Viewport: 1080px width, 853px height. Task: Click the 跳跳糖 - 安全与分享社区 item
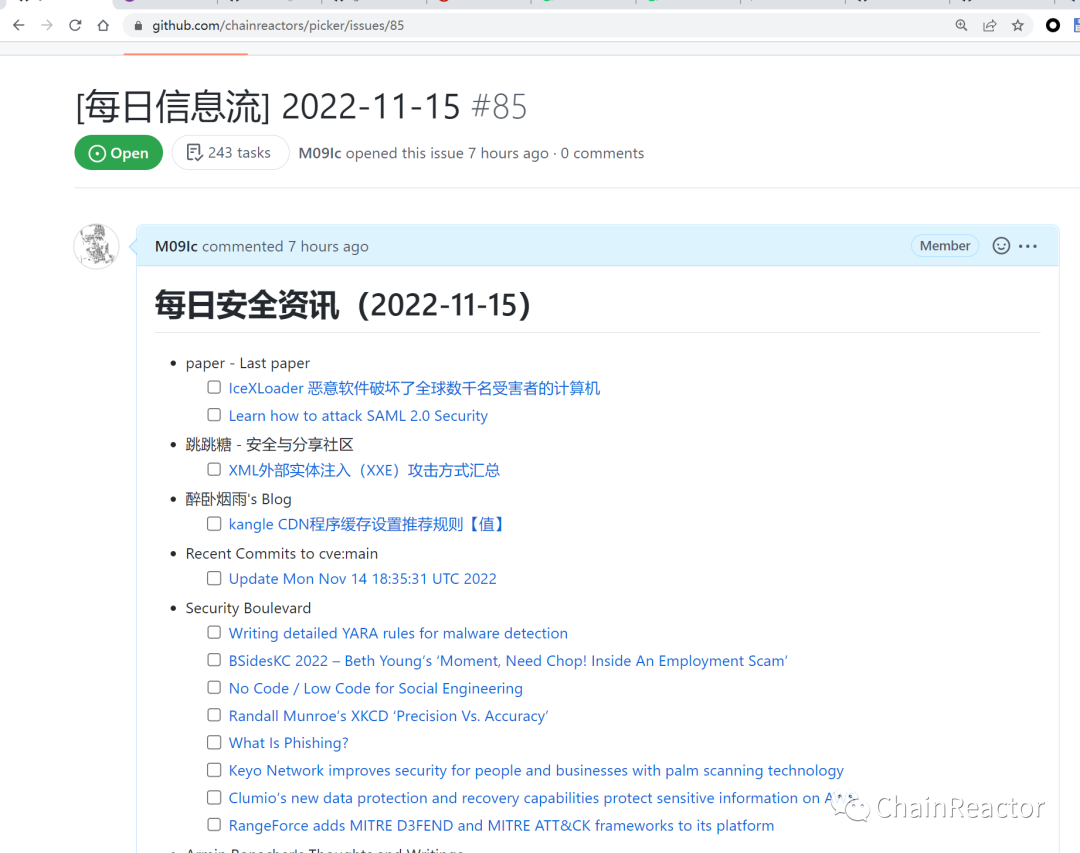[269, 445]
